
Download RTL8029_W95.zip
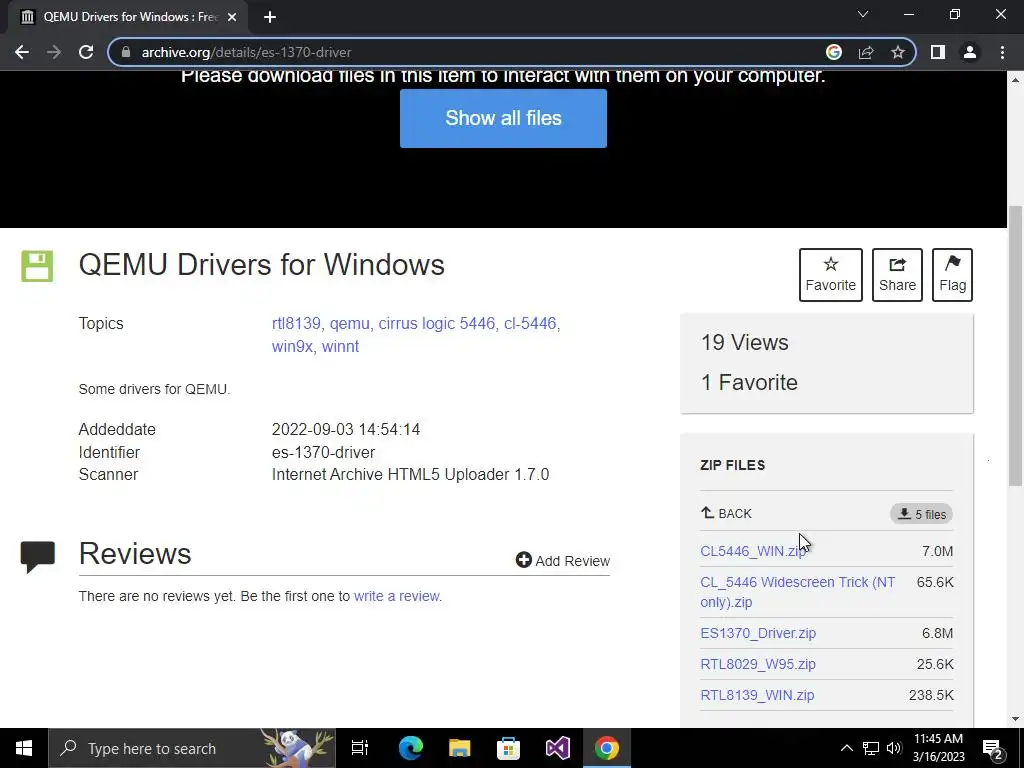tap(758, 664)
